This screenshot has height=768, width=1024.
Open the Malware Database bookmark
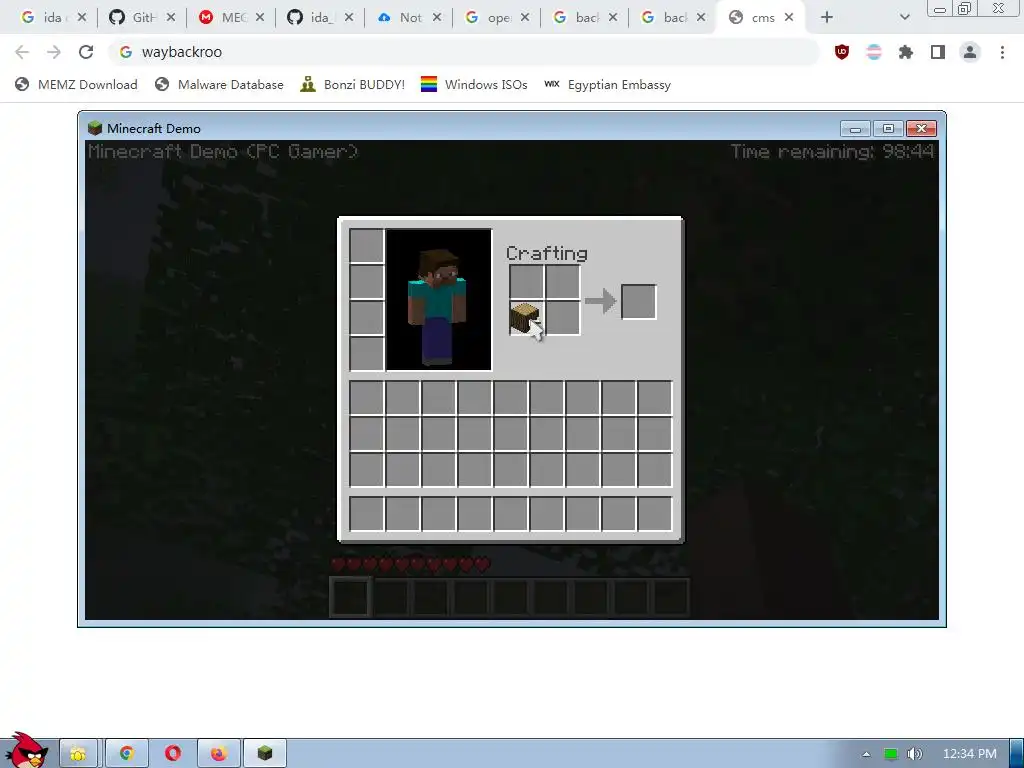pyautogui.click(x=219, y=84)
